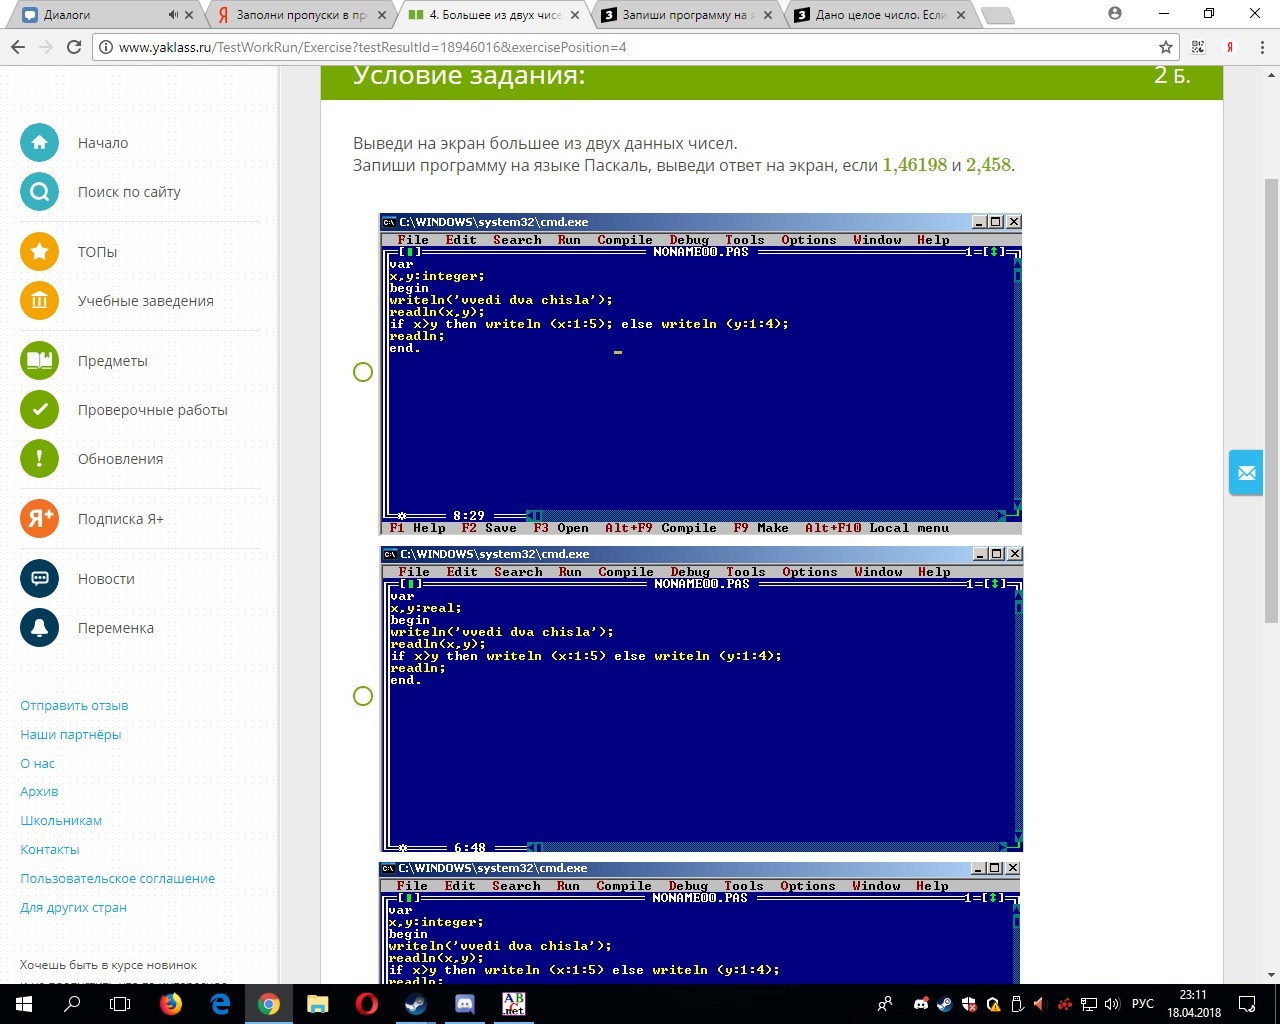
Task: Open the Отправить отзыв link
Action: click(74, 705)
